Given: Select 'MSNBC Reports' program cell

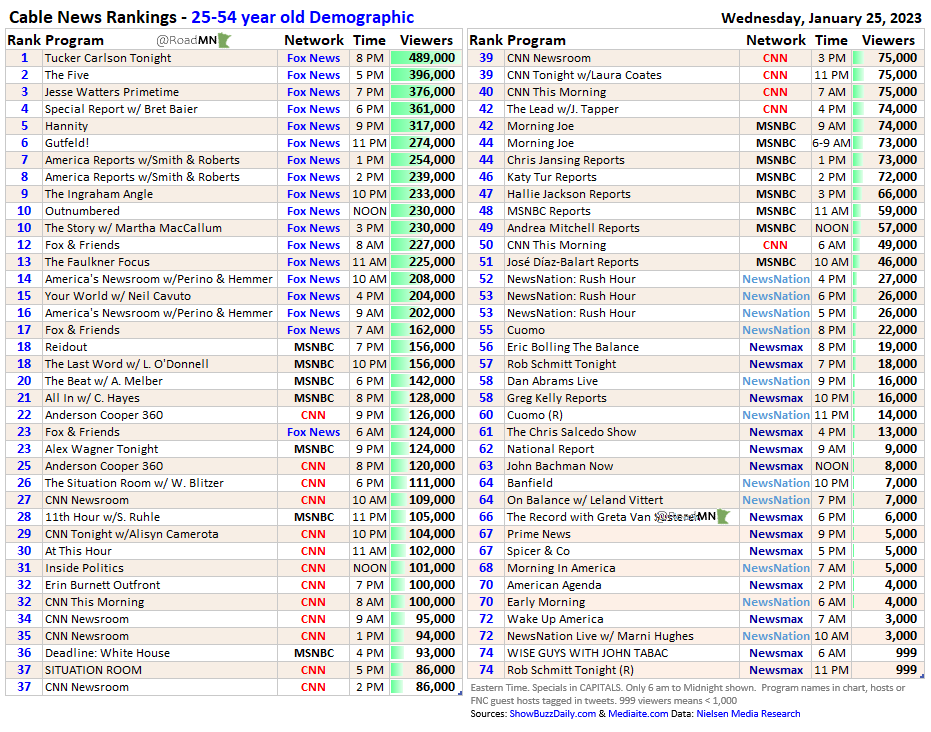Looking at the screenshot, I should point(622,211).
